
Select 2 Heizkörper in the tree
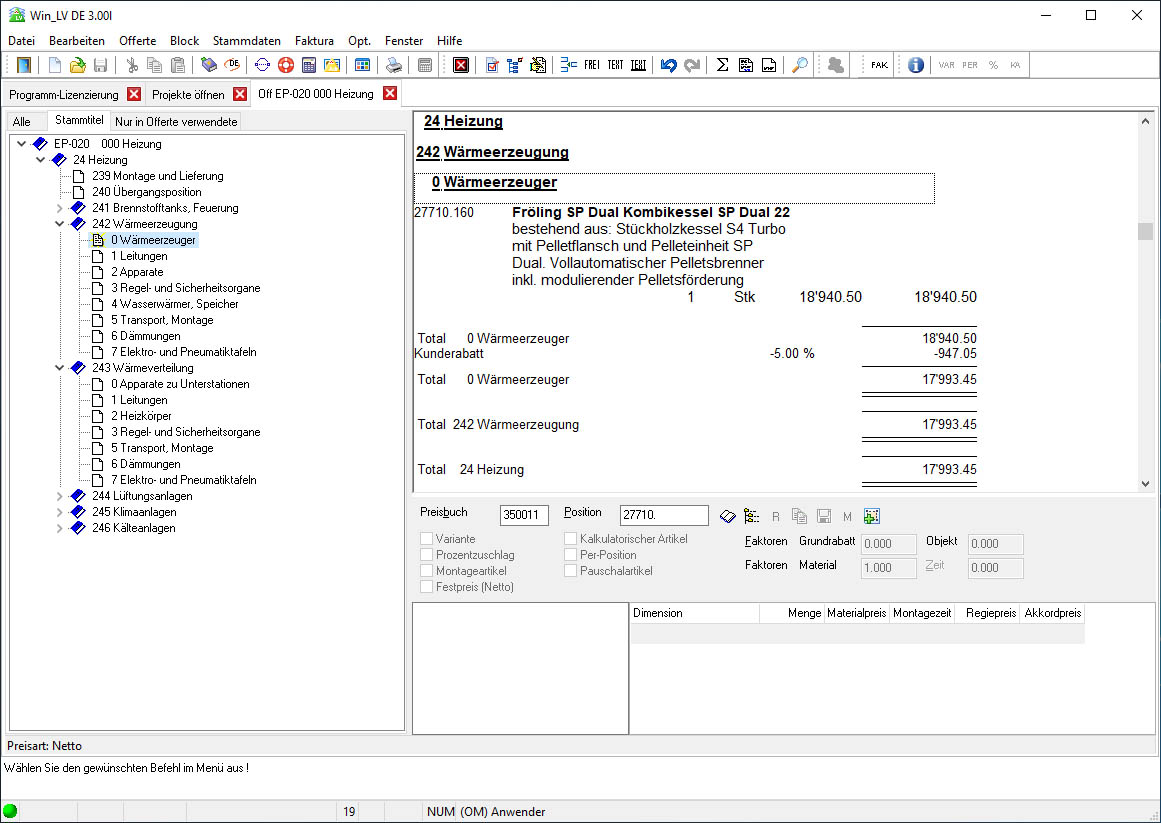click(141, 416)
